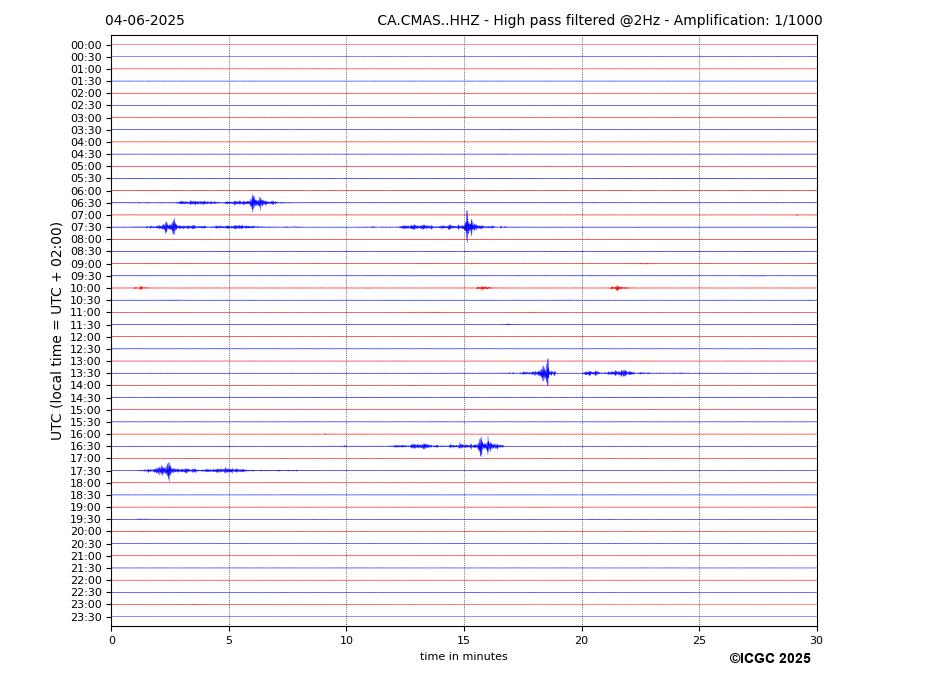Image resolution: width=927 pixels, height=696 pixels.
Task: Click the 00:00 time row label
Action: [x=86, y=46]
